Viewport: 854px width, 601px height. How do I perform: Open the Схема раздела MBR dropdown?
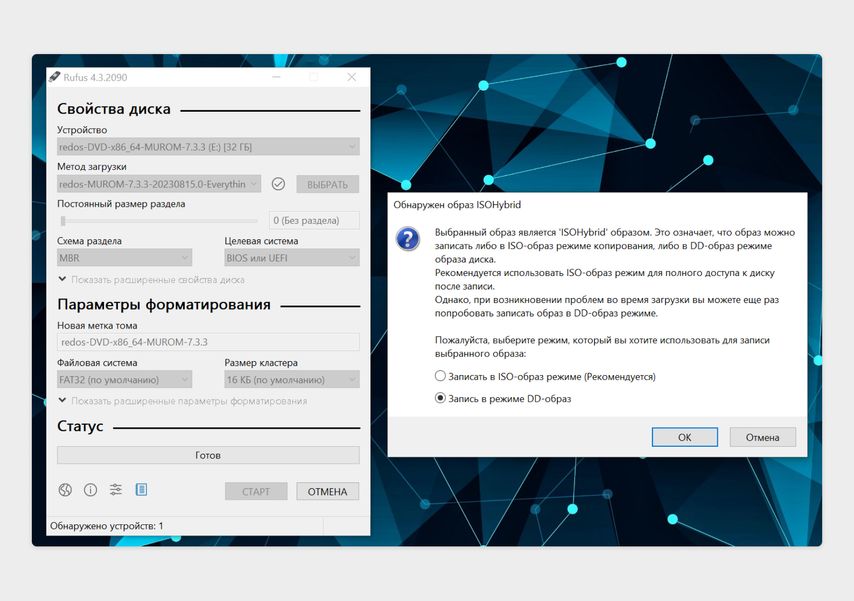(x=124, y=258)
